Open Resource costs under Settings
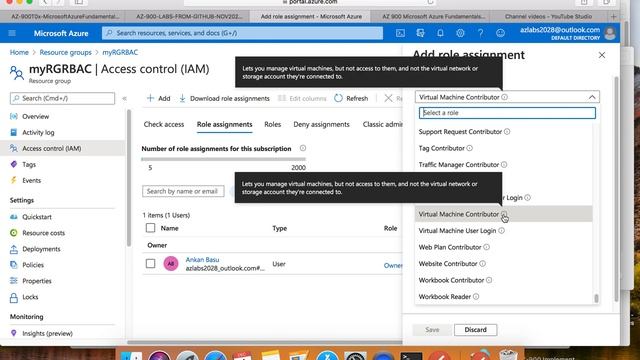The height and width of the screenshot is (360, 640). click(43, 233)
